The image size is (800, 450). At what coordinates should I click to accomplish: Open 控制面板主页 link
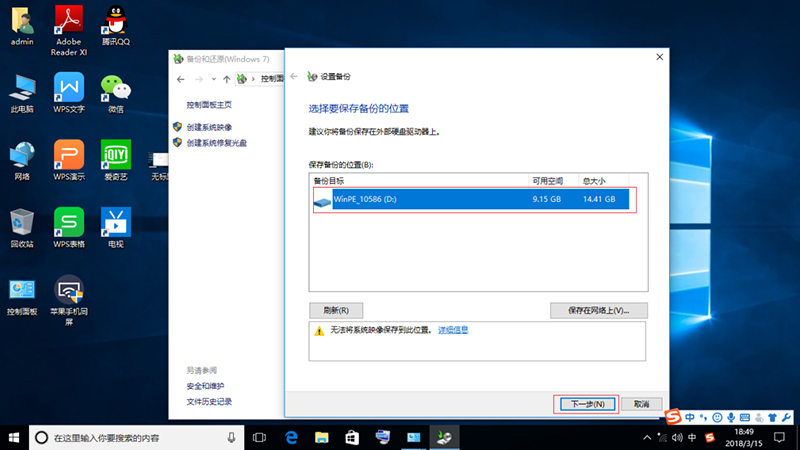(209, 105)
